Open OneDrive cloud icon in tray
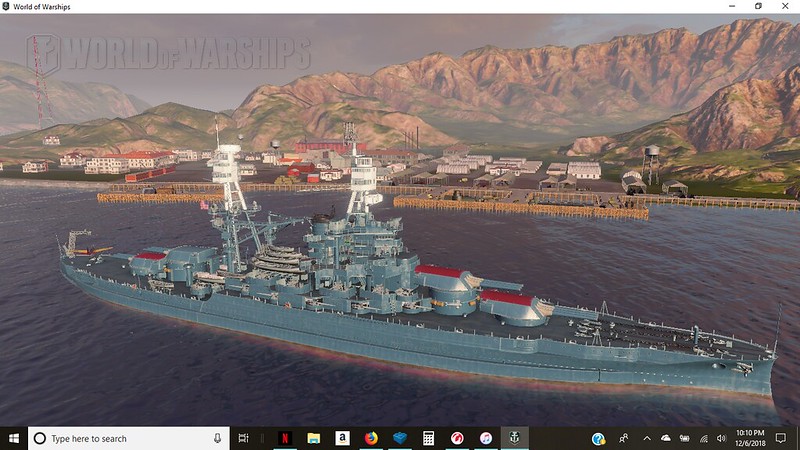 665,438
